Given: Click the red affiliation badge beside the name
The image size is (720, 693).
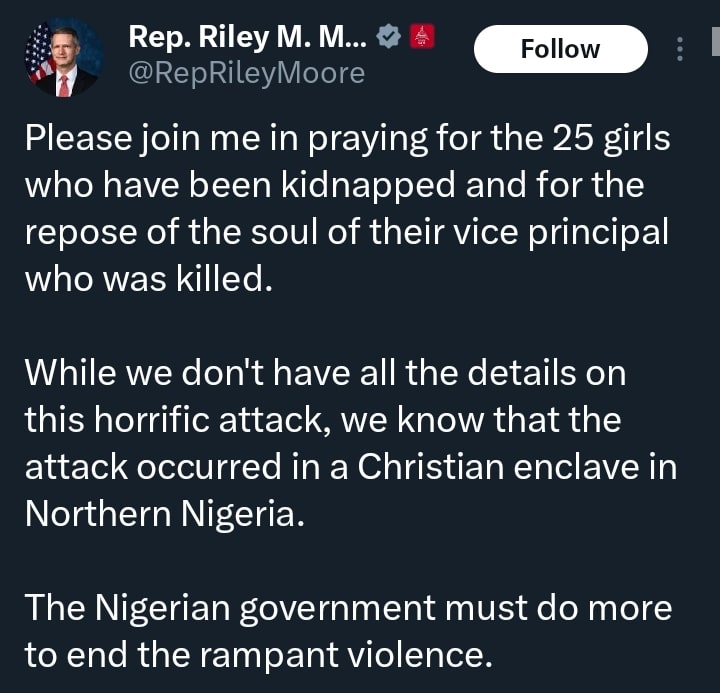Looking at the screenshot, I should pos(422,38).
